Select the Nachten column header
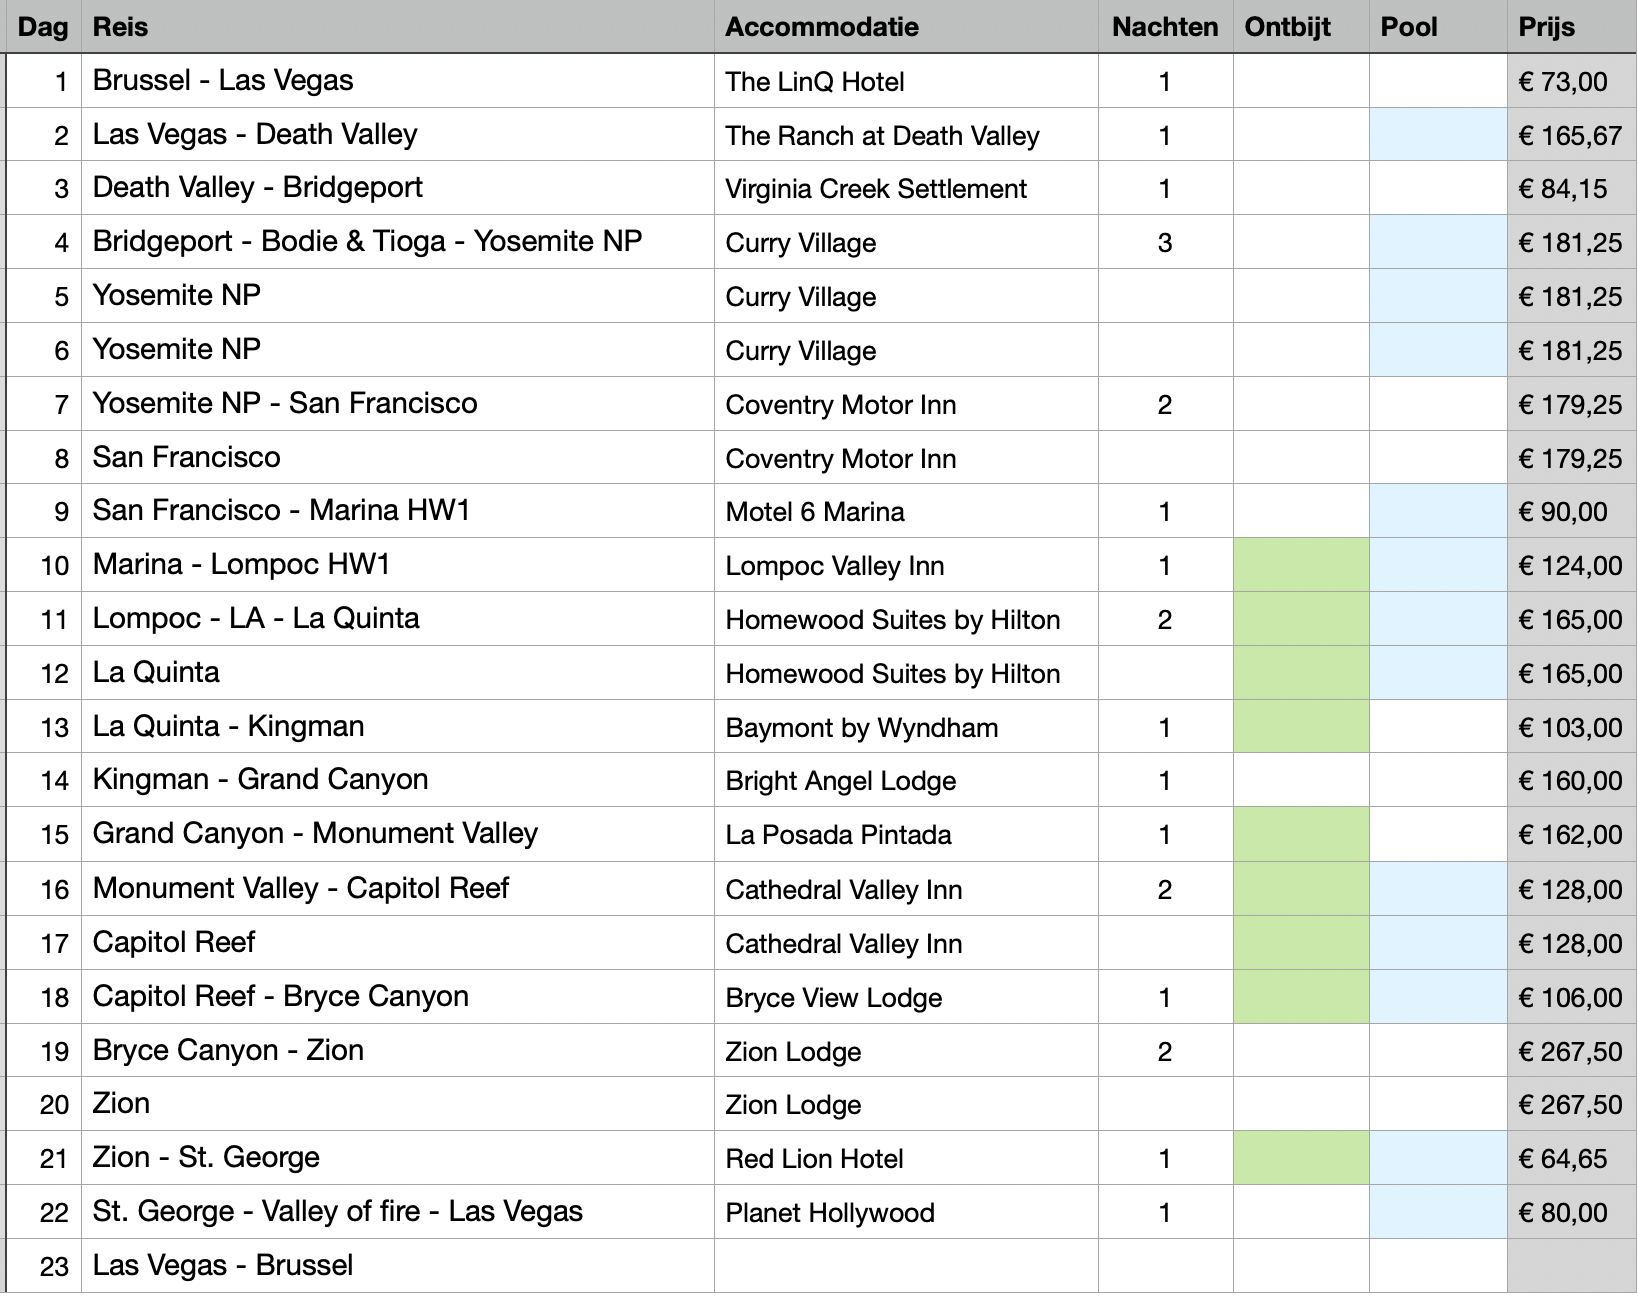1638x1298 pixels. (x=1164, y=27)
